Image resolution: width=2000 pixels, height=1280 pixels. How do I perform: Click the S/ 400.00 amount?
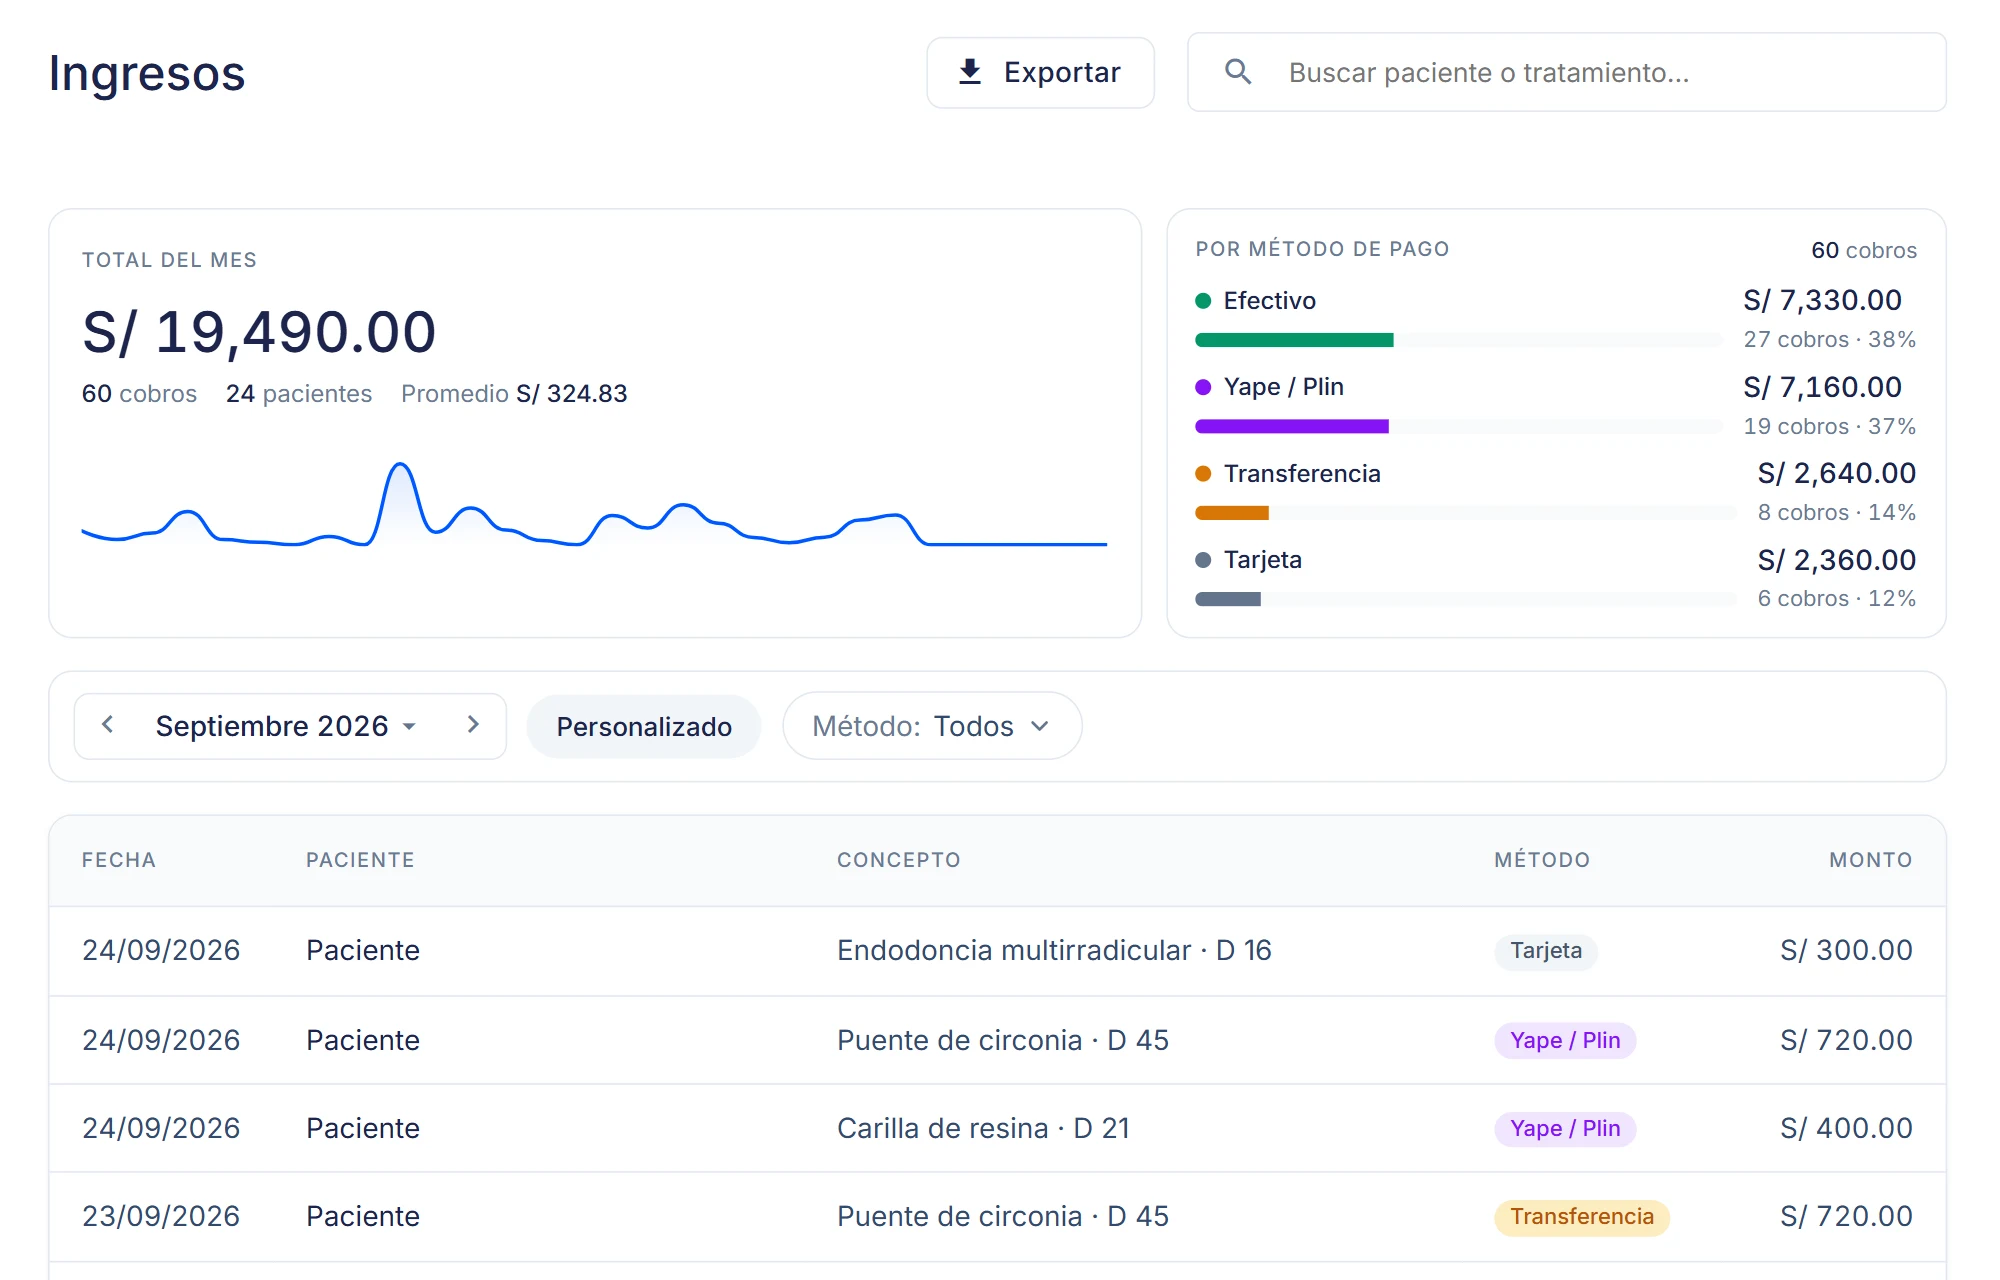click(1846, 1128)
